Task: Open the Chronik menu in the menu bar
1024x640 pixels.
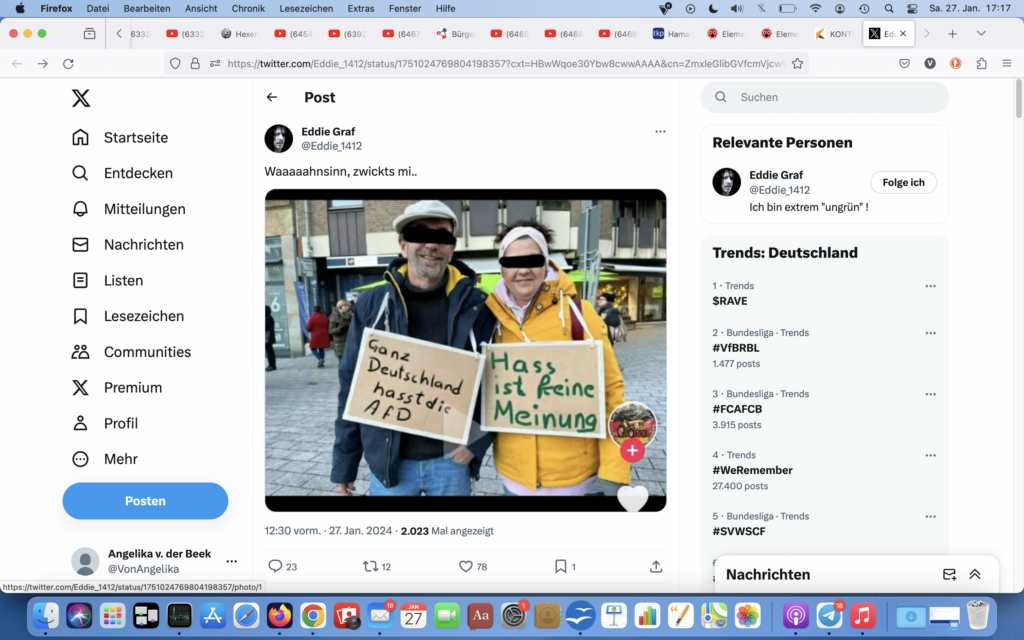Action: point(248,8)
